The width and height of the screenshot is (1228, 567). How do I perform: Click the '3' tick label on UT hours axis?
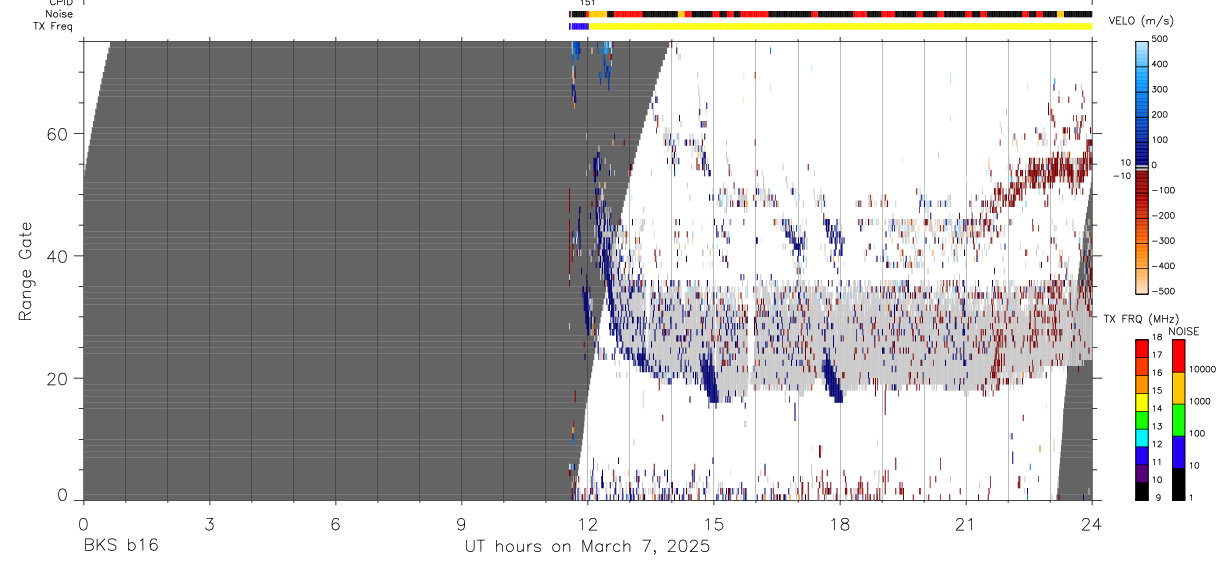coord(209,524)
